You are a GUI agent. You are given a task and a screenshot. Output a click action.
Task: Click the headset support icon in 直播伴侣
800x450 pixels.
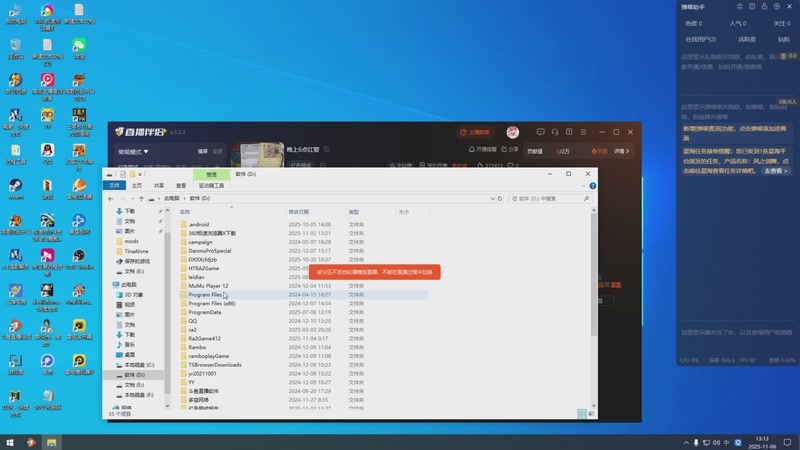[555, 132]
